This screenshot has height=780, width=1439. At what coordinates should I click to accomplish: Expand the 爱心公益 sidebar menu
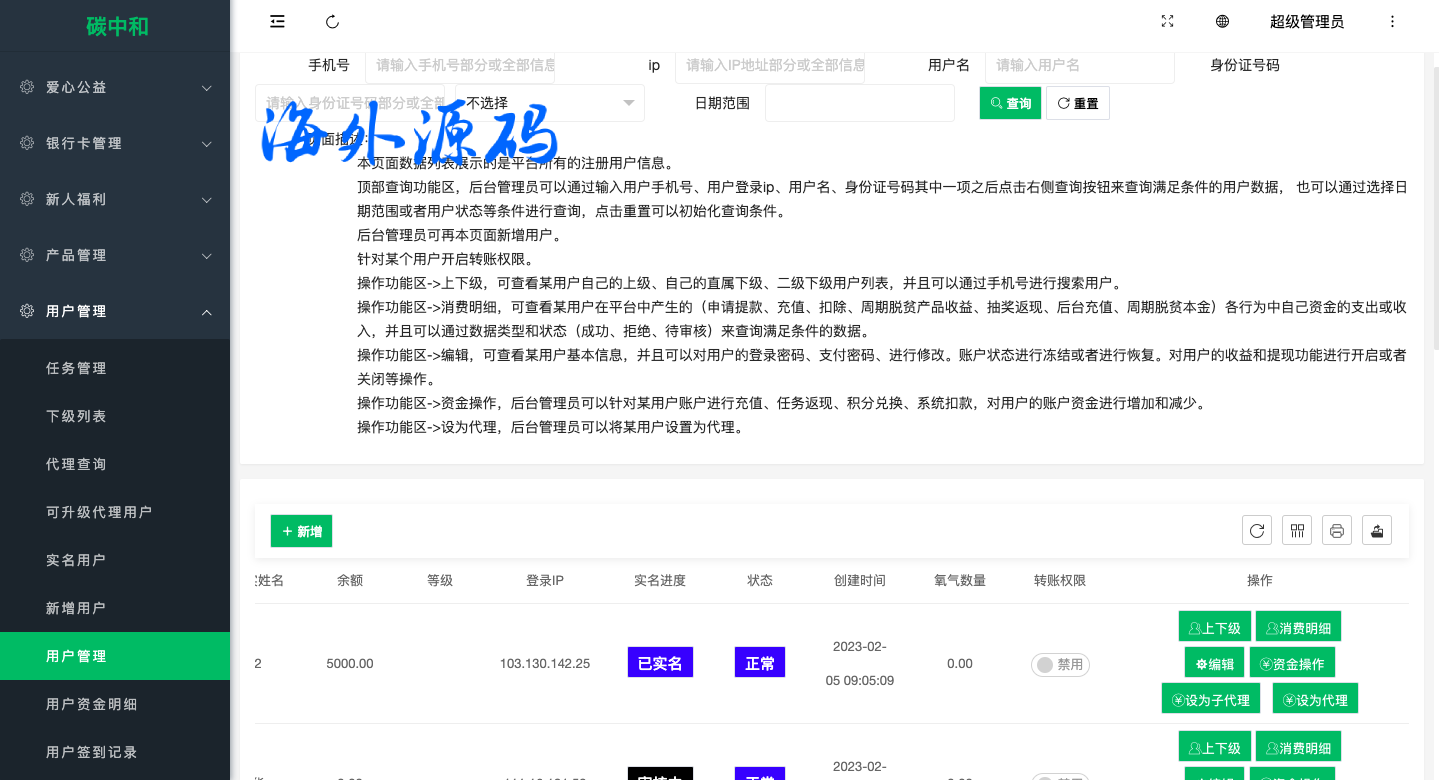(x=115, y=87)
